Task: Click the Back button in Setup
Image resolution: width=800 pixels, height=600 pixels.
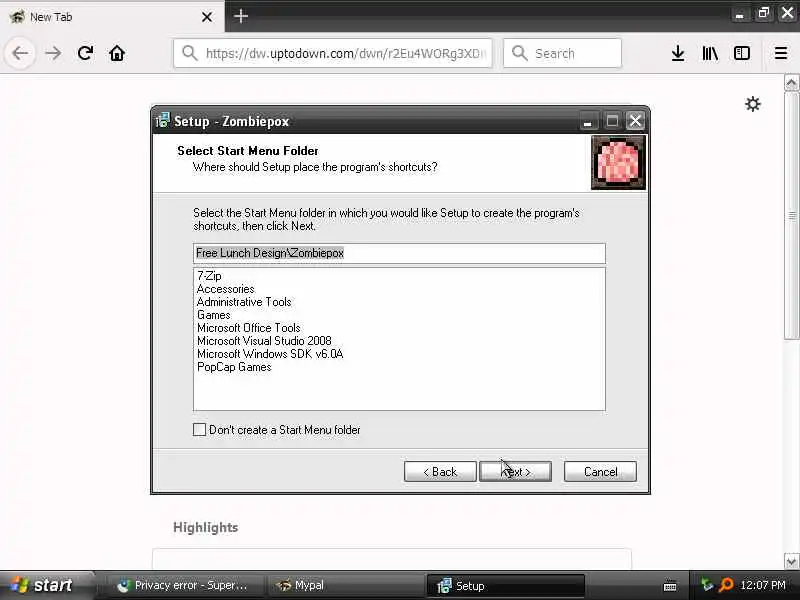Action: click(440, 472)
